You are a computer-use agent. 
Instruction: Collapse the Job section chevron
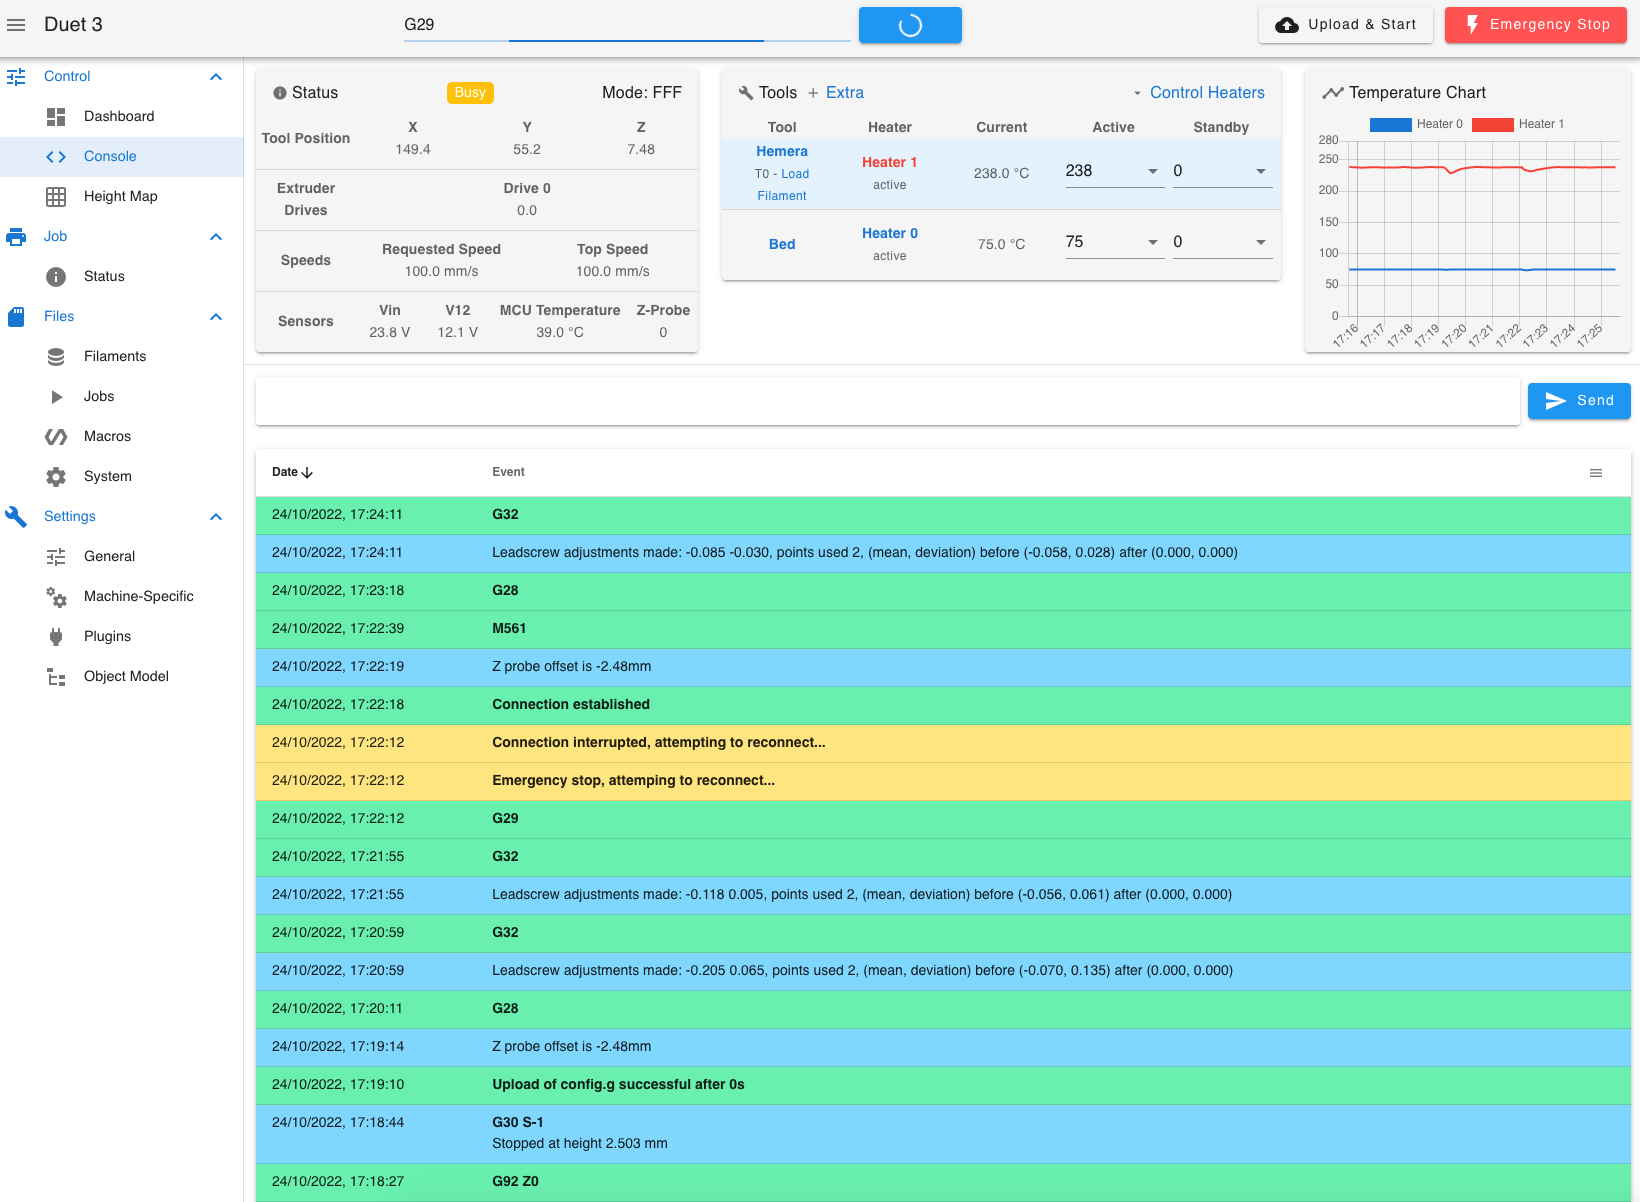[216, 236]
